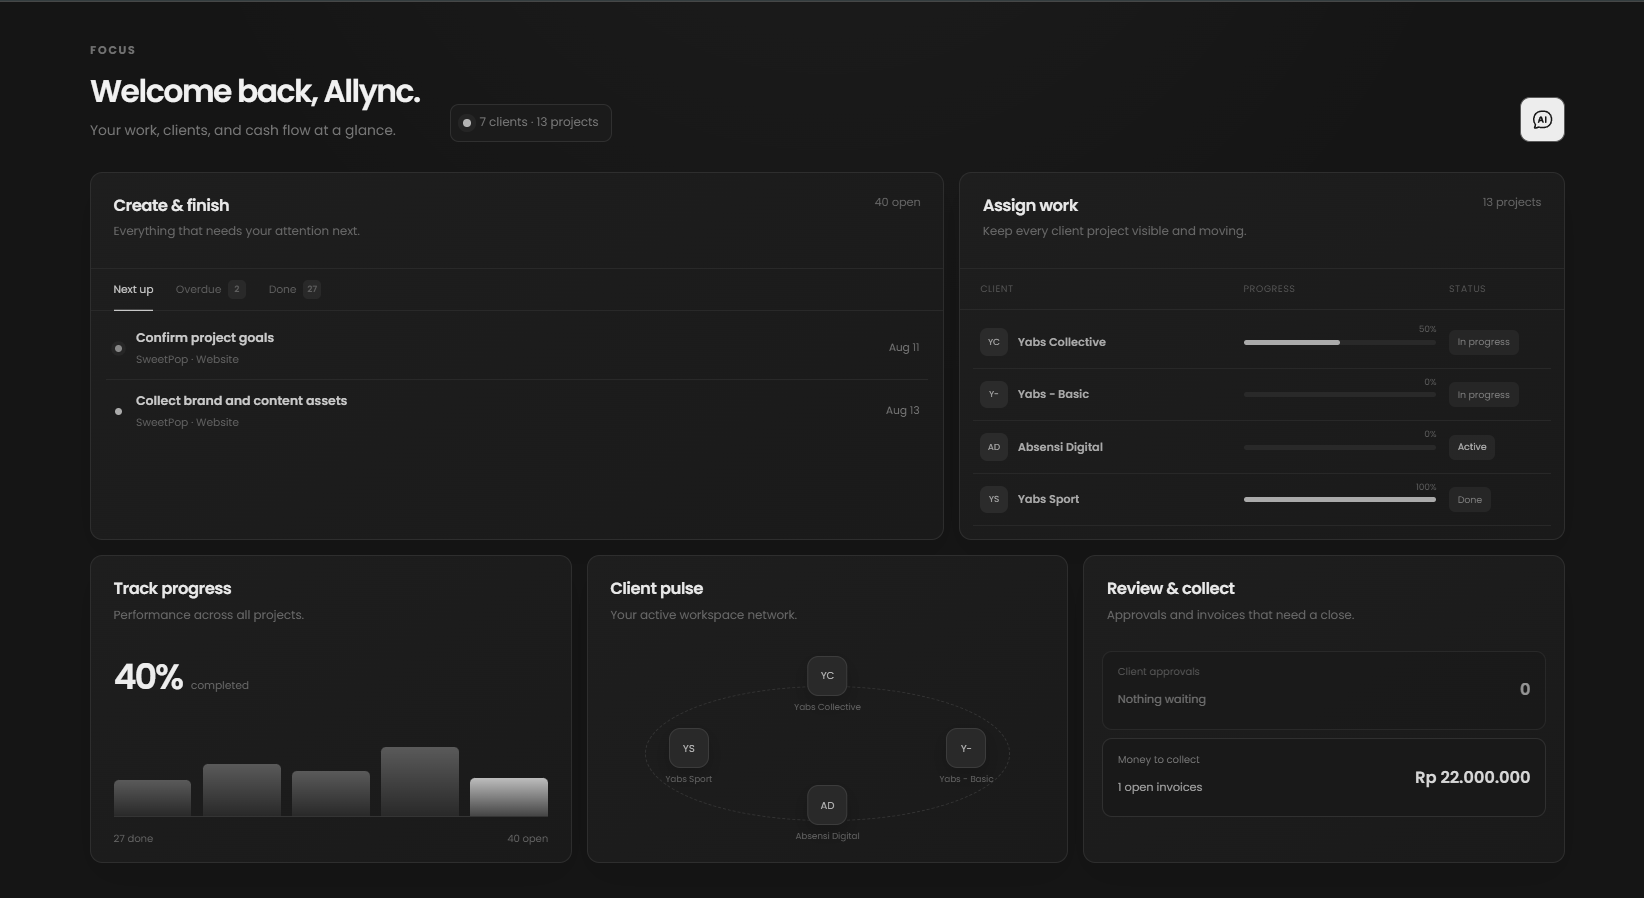The image size is (1644, 898).
Task: Click the Yabs Collective name in the client table
Action: 1062,342
